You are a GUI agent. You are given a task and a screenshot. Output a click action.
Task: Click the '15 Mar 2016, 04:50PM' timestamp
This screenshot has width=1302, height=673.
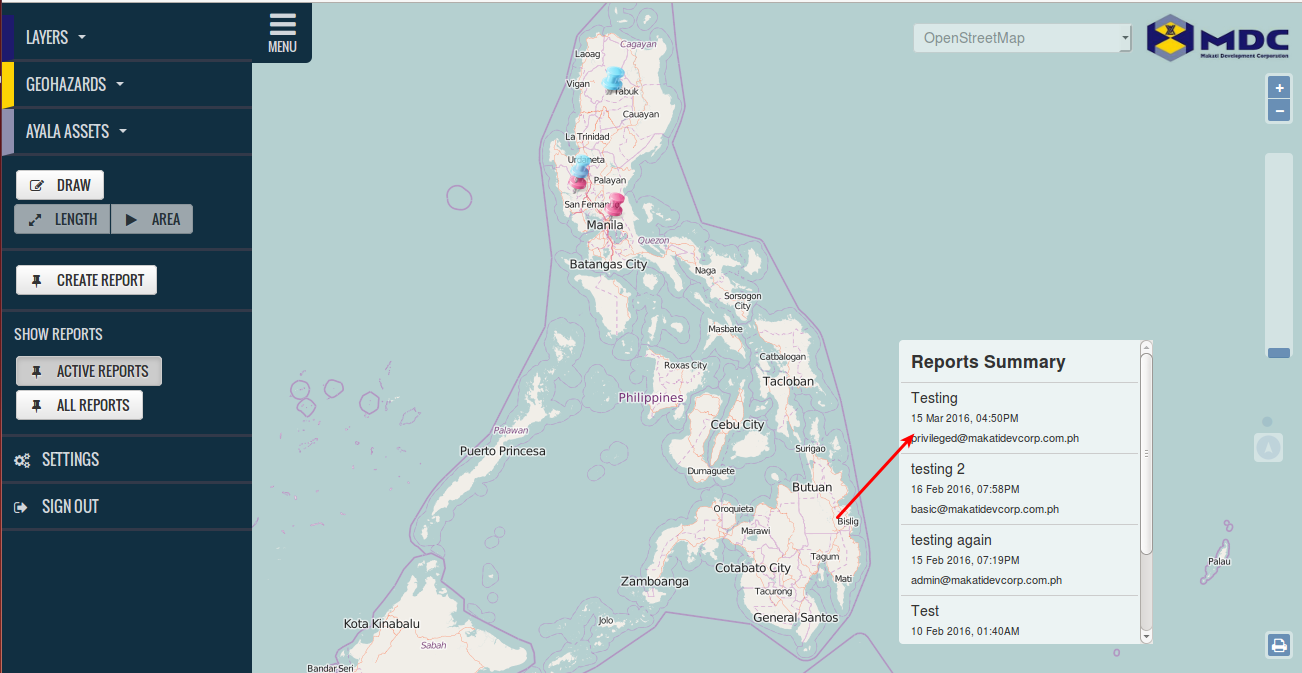coord(965,418)
